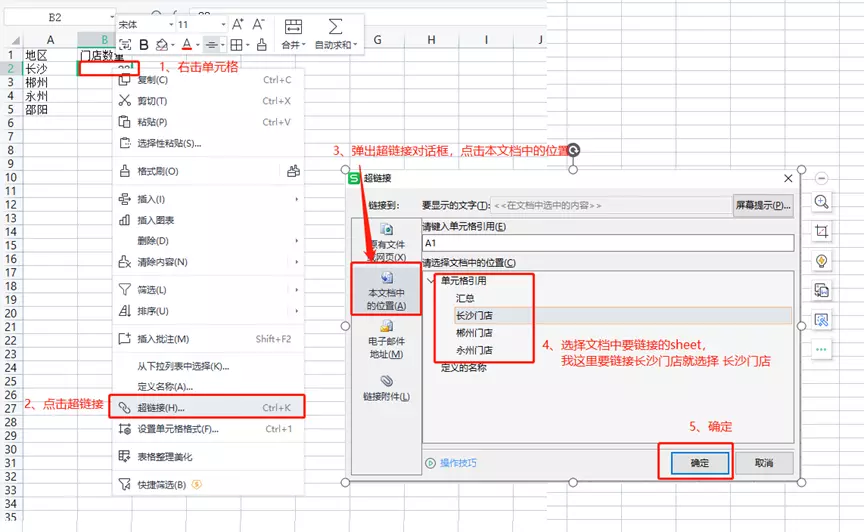Collapse the 单元格引用 tree node
The height and width of the screenshot is (532, 864).
[431, 281]
